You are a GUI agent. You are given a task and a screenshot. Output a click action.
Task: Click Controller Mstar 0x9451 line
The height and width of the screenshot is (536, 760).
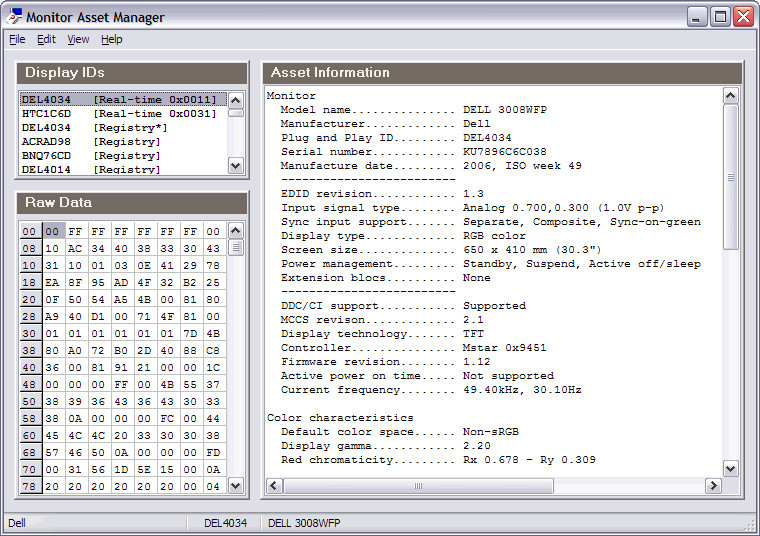[x=413, y=347]
